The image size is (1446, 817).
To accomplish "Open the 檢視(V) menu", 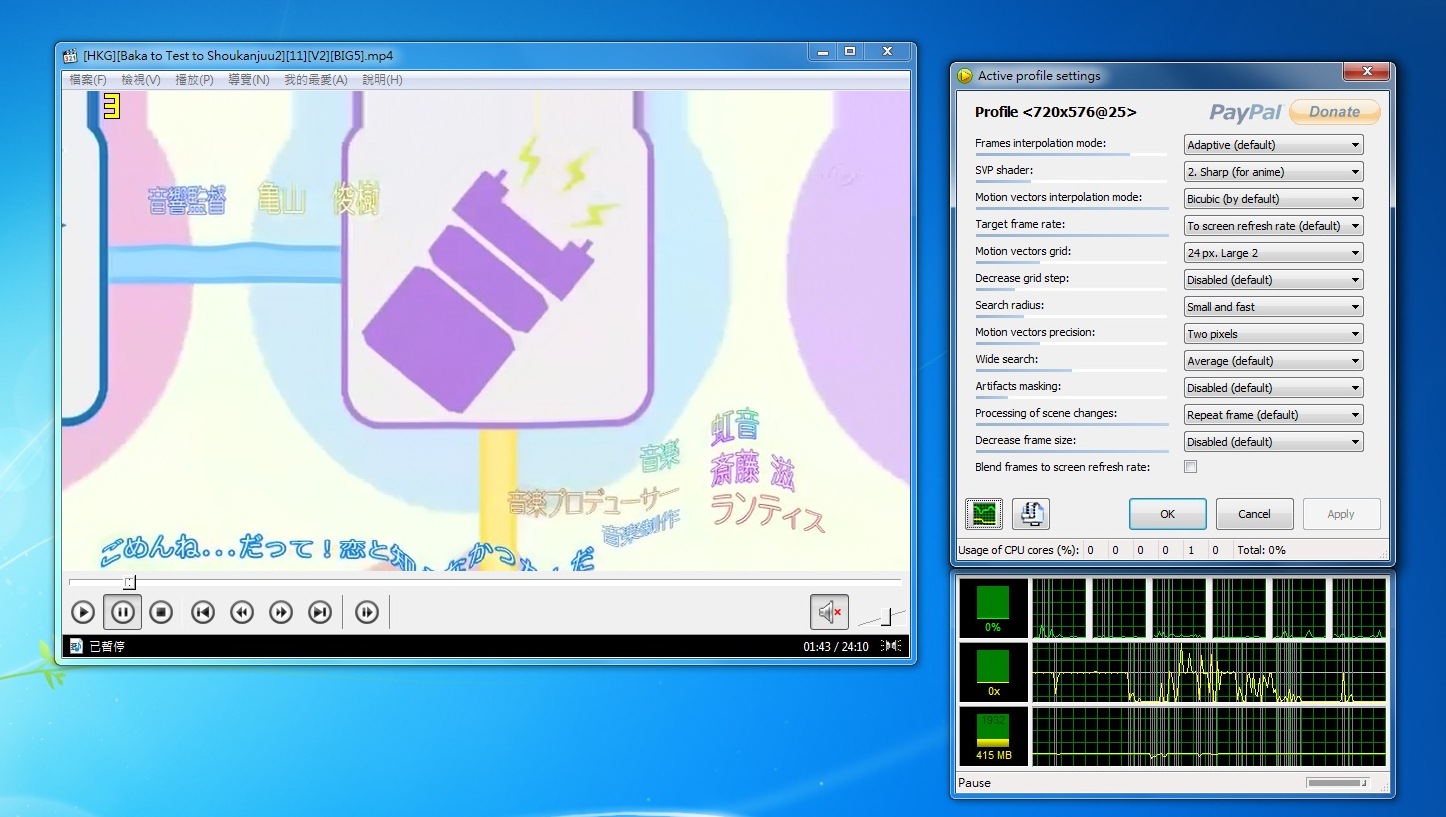I will (x=141, y=80).
